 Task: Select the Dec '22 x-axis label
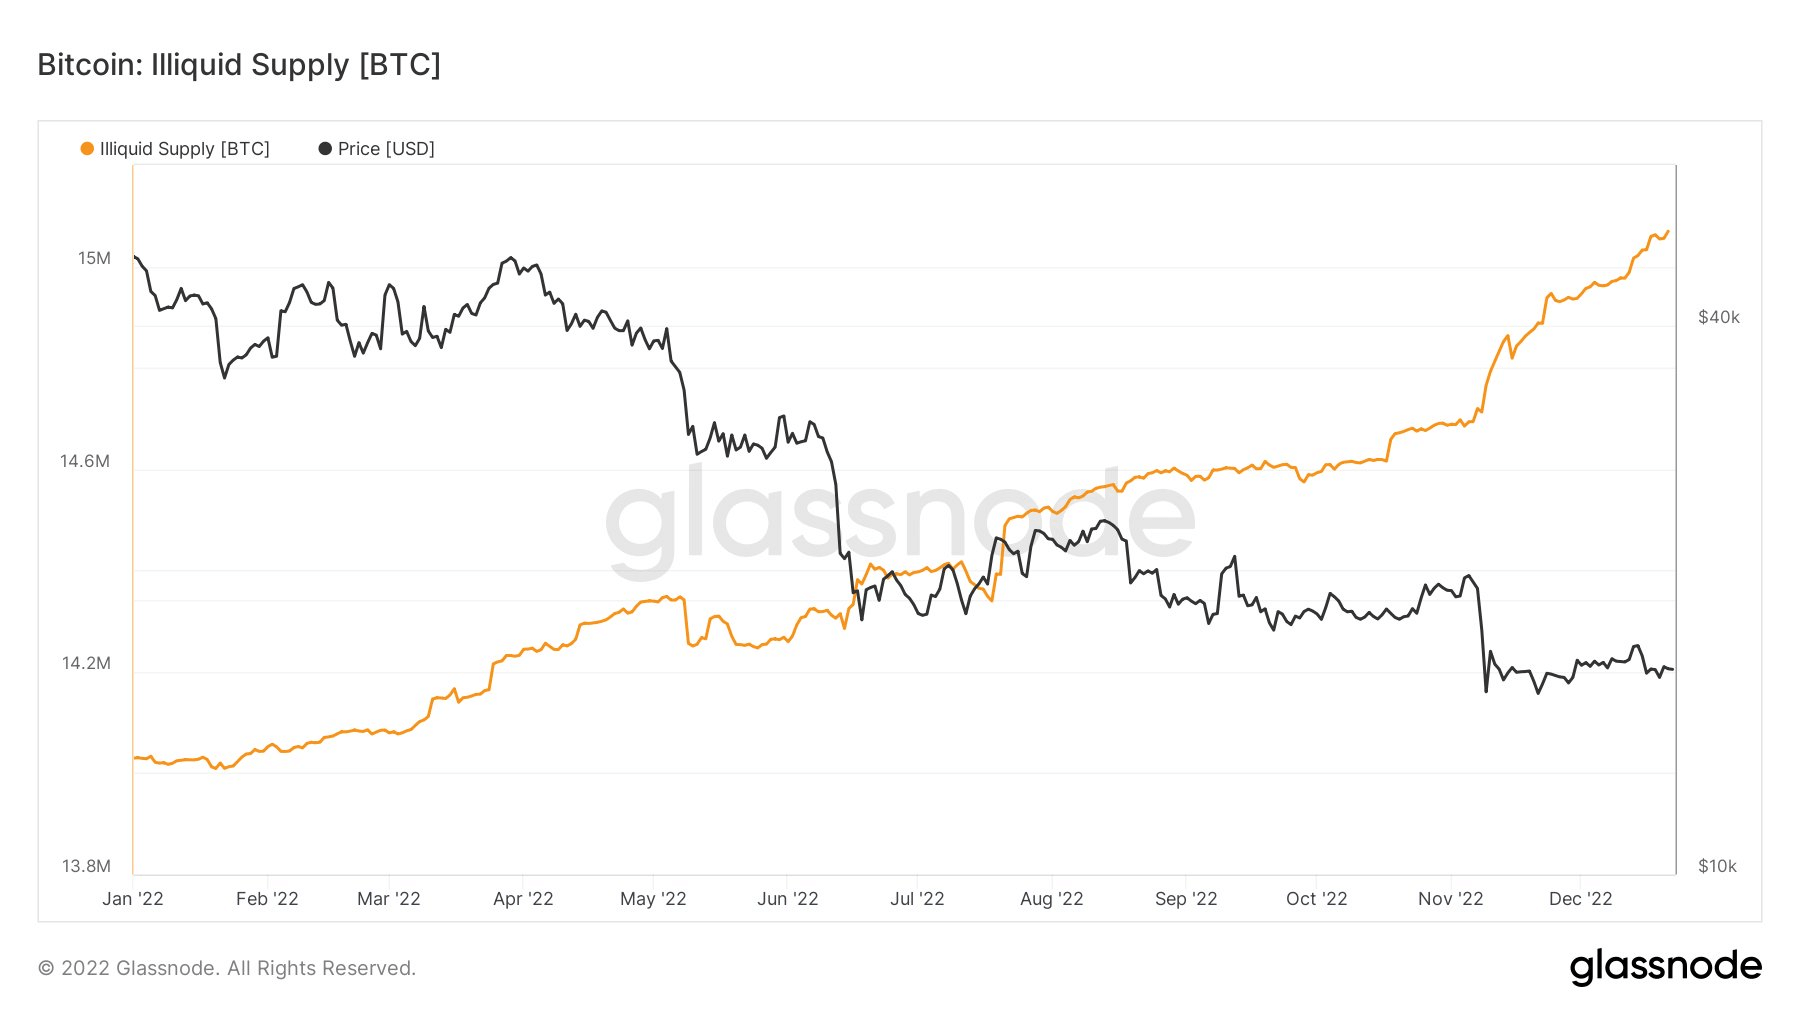[1580, 899]
